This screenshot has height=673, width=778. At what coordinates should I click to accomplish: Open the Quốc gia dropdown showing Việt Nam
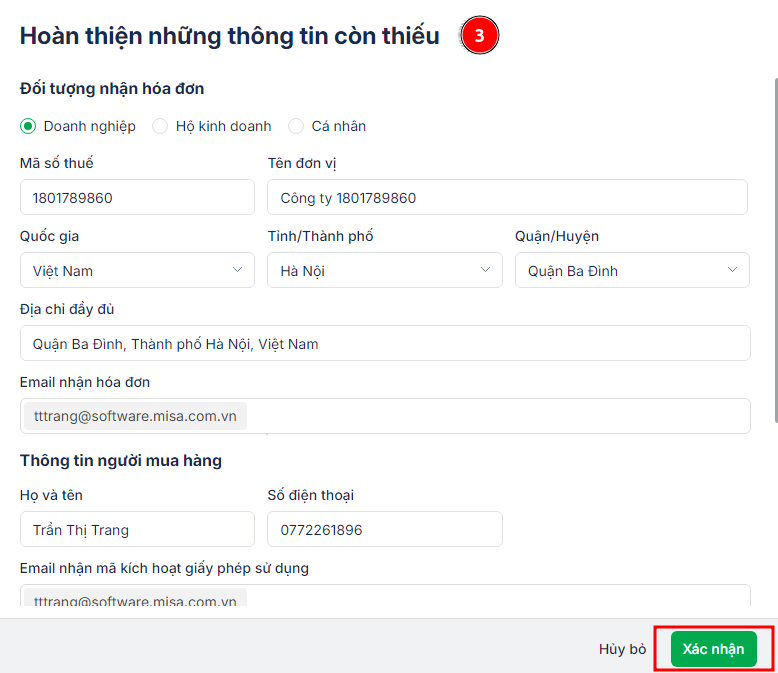pos(137,270)
